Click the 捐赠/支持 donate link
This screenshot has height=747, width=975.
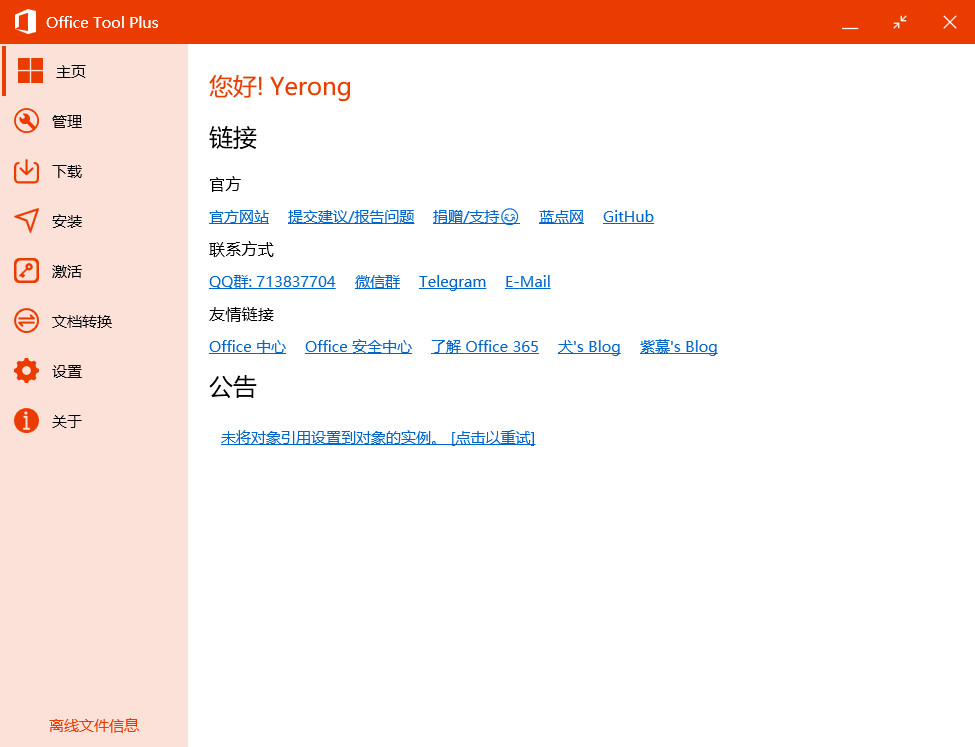point(475,217)
